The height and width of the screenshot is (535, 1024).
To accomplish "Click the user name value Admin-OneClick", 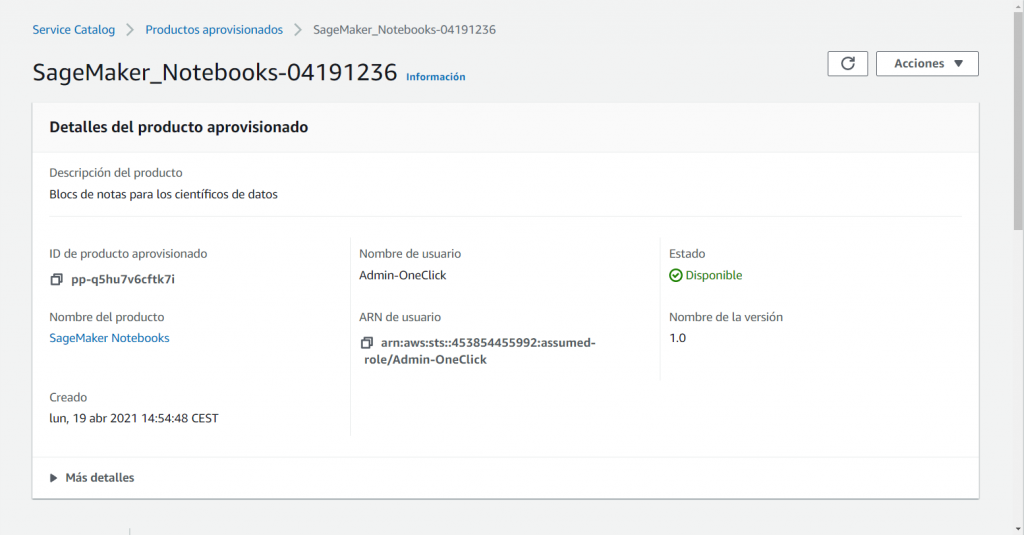I will (402, 275).
